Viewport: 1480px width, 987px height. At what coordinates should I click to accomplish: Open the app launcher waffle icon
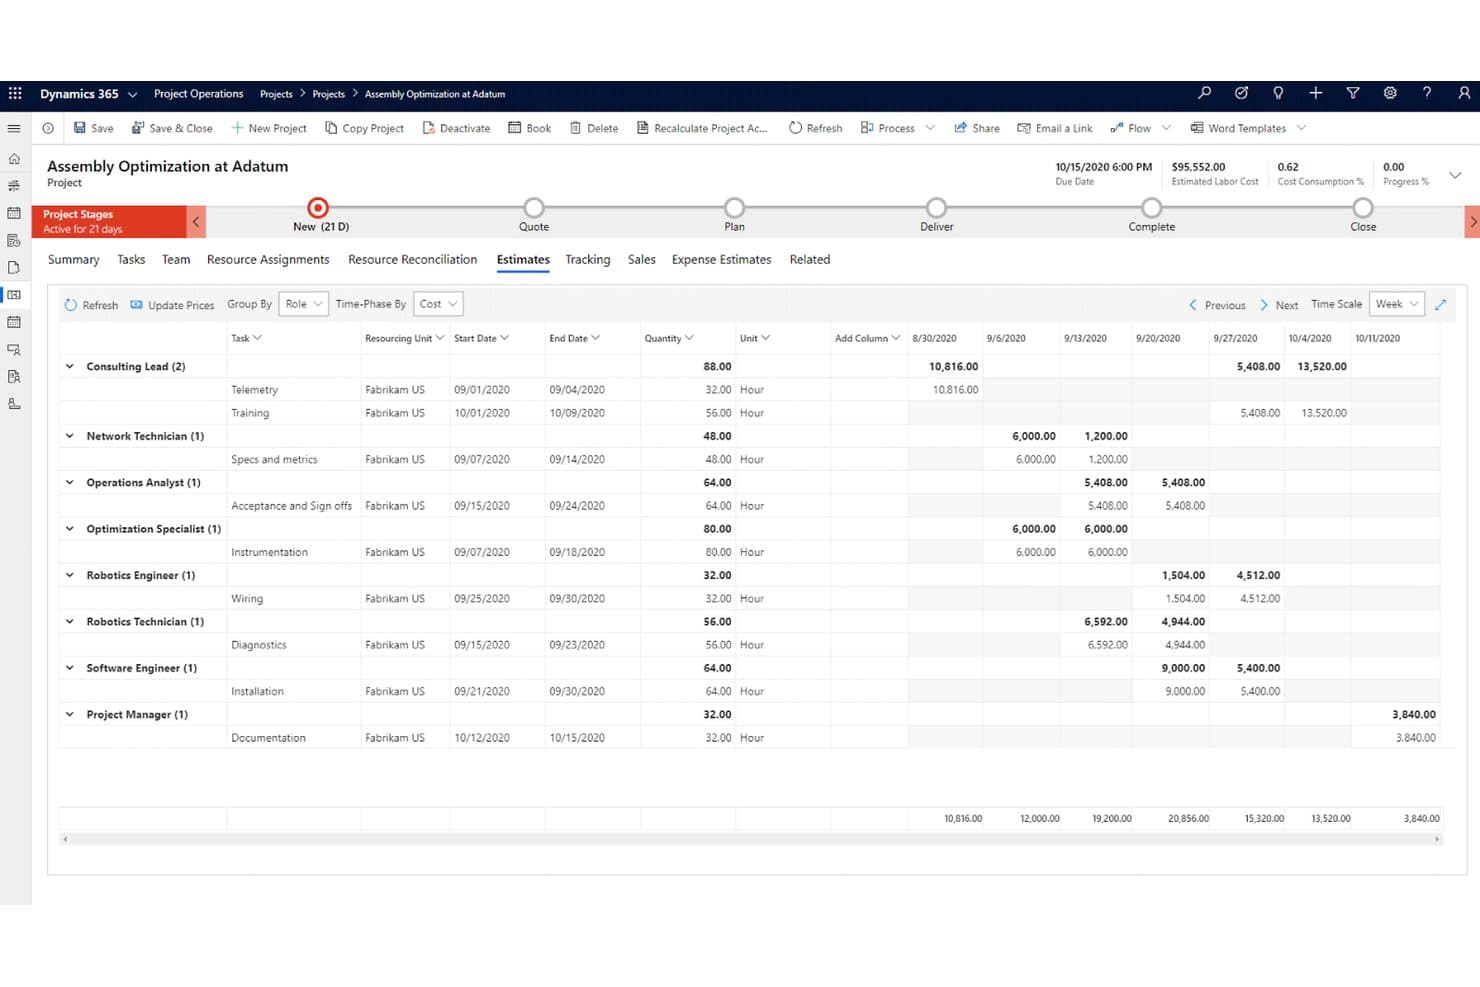15,94
